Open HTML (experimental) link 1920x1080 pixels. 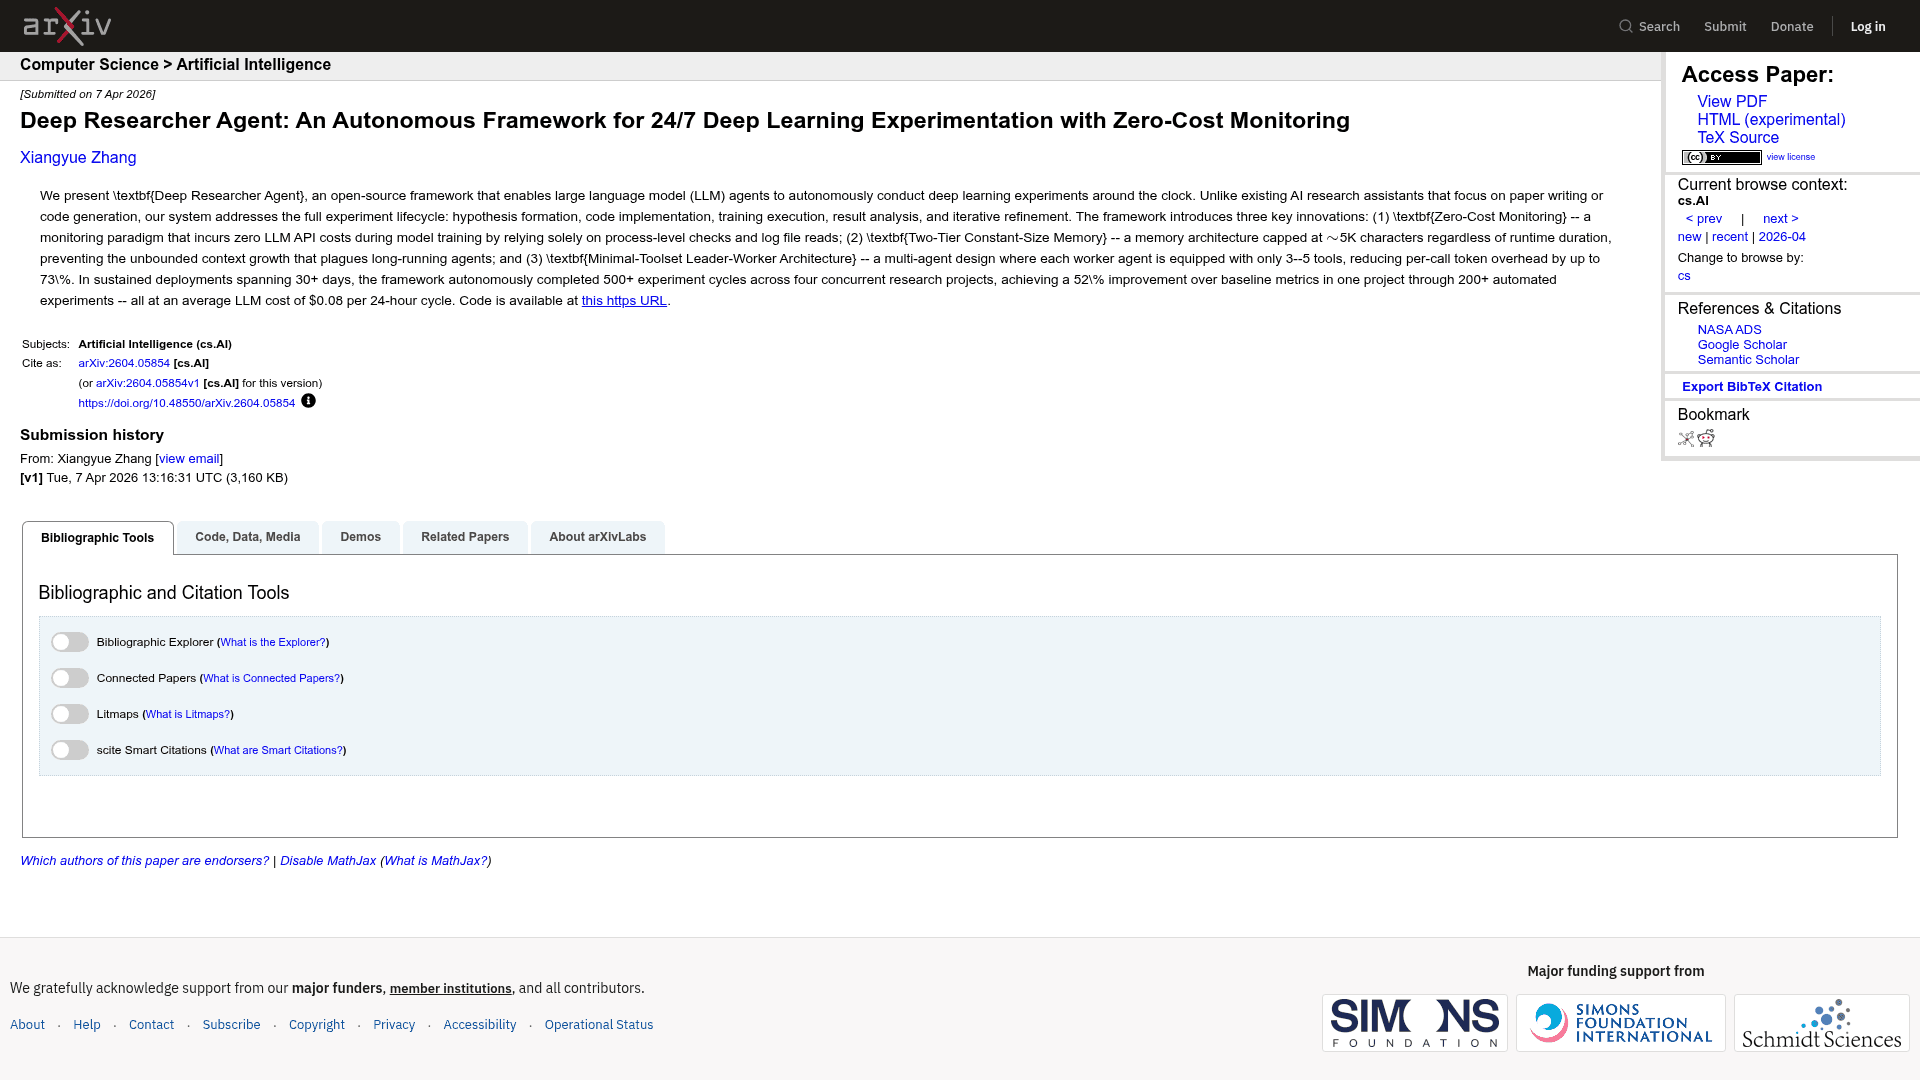1771,120
